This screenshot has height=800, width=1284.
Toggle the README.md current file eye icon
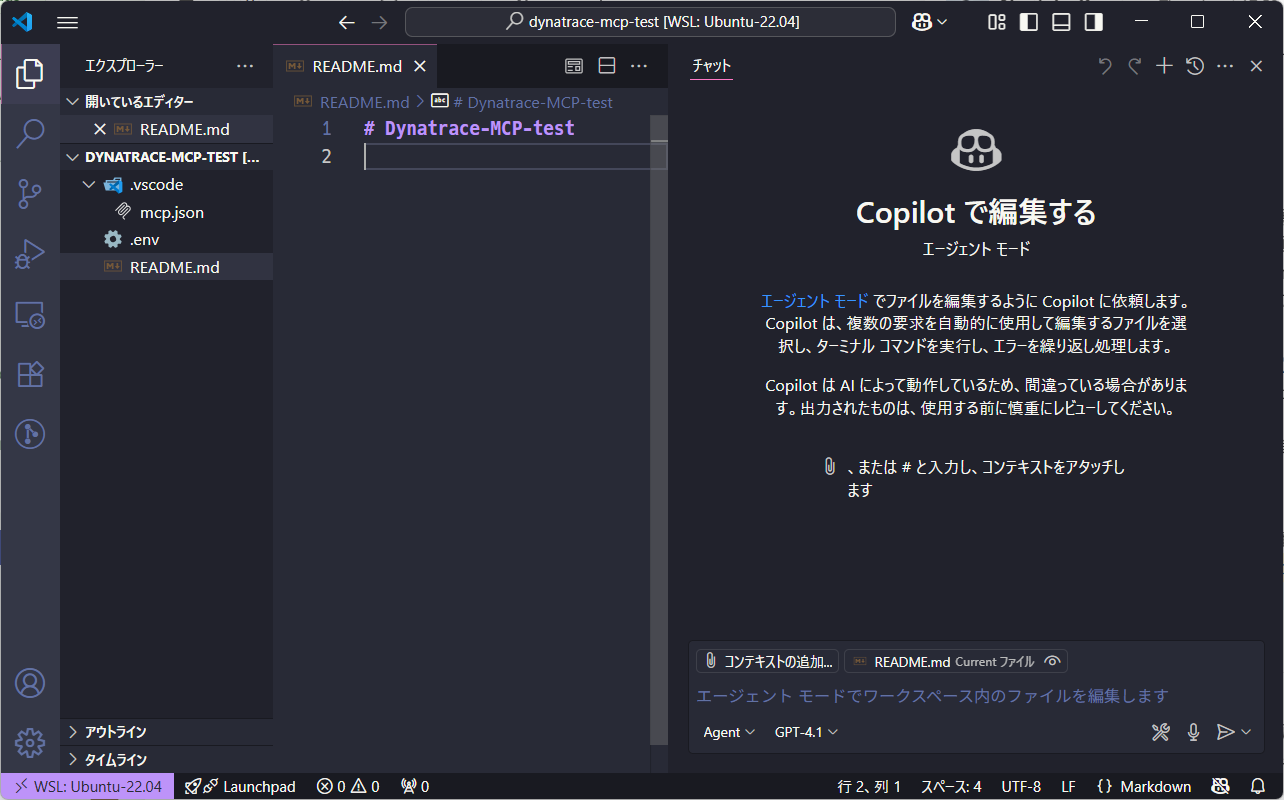pyautogui.click(x=1052, y=661)
